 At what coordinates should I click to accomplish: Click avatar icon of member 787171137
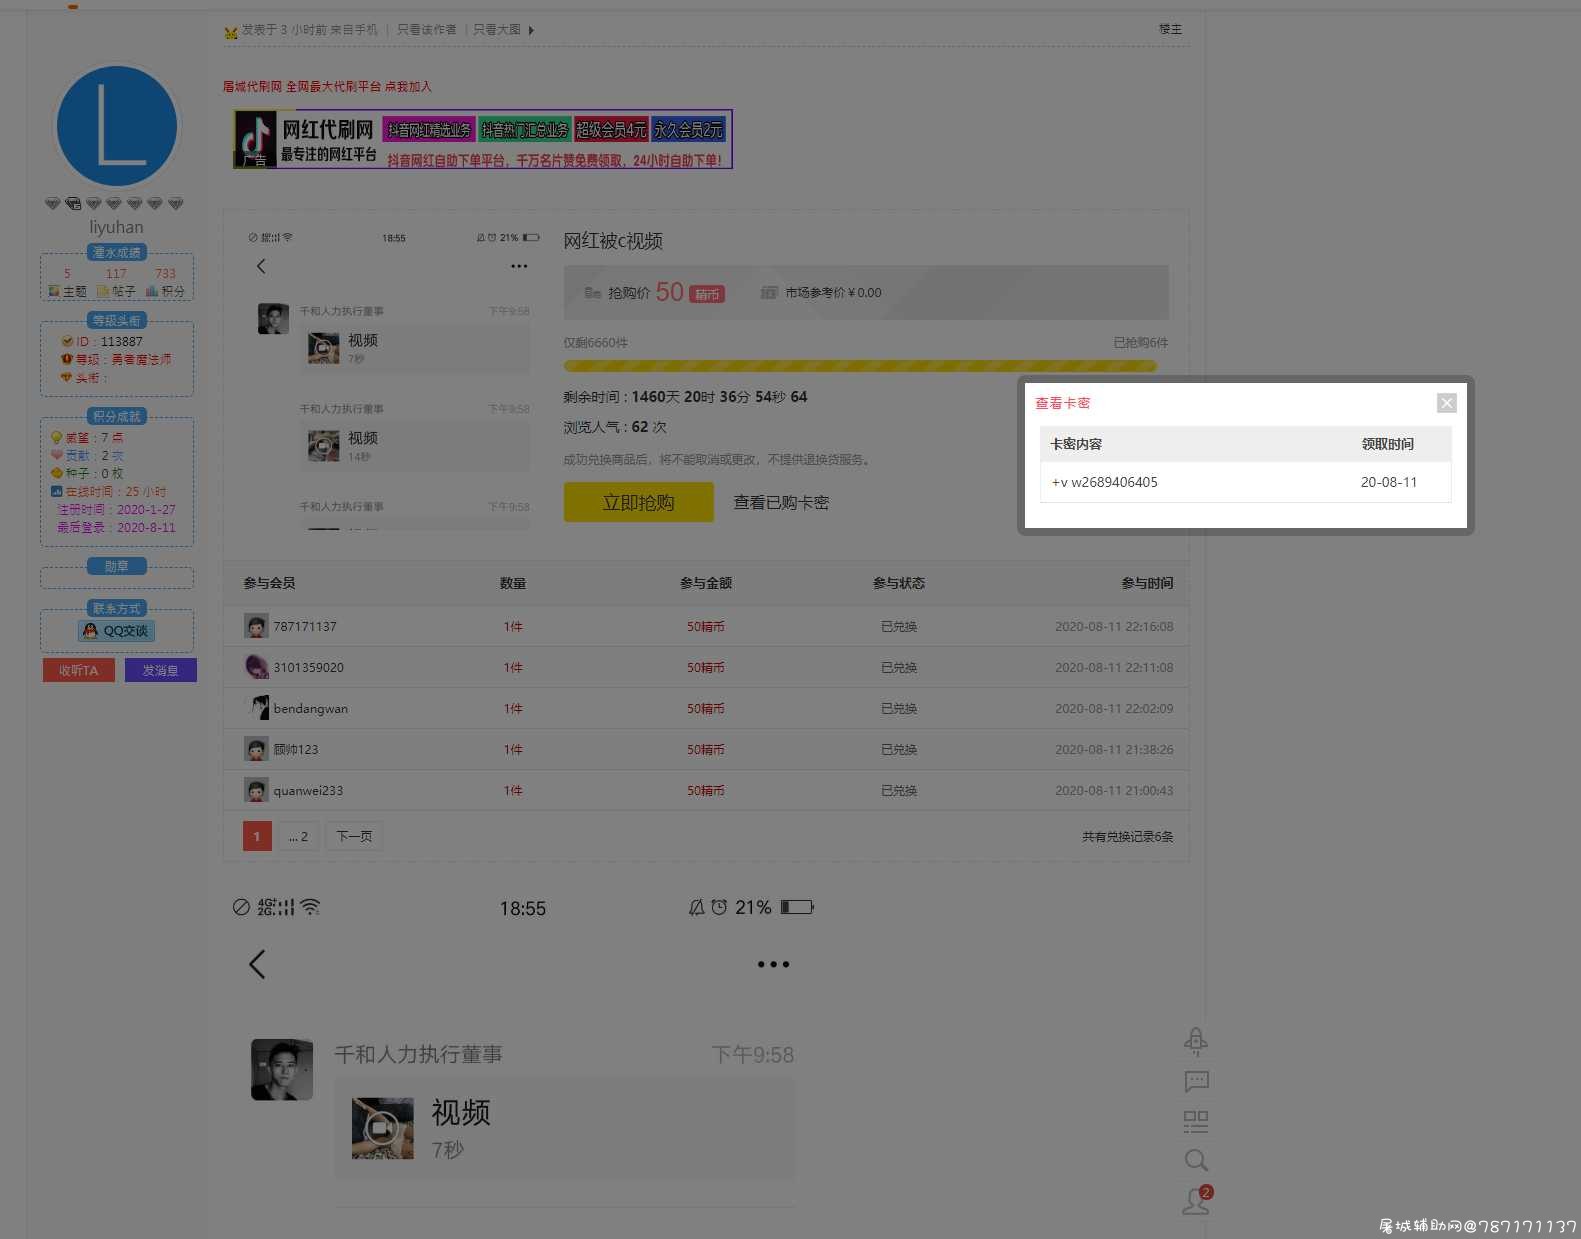[256, 626]
